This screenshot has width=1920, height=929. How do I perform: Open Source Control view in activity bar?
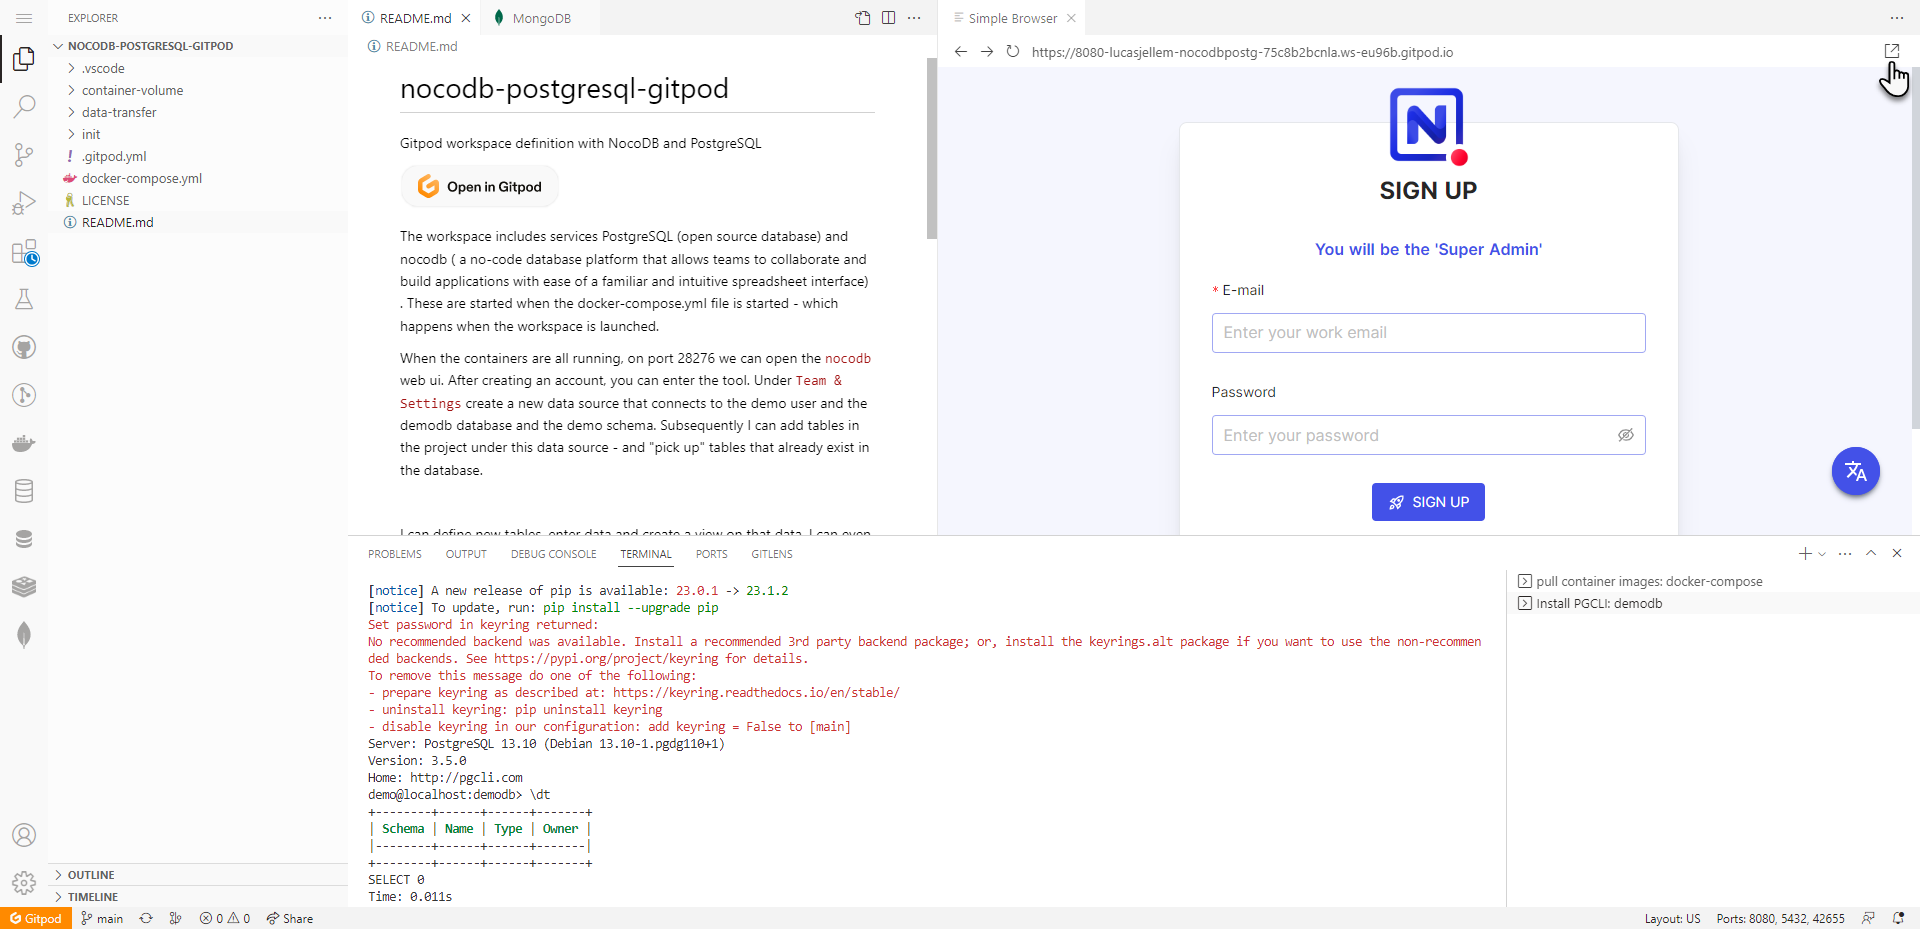click(x=24, y=154)
